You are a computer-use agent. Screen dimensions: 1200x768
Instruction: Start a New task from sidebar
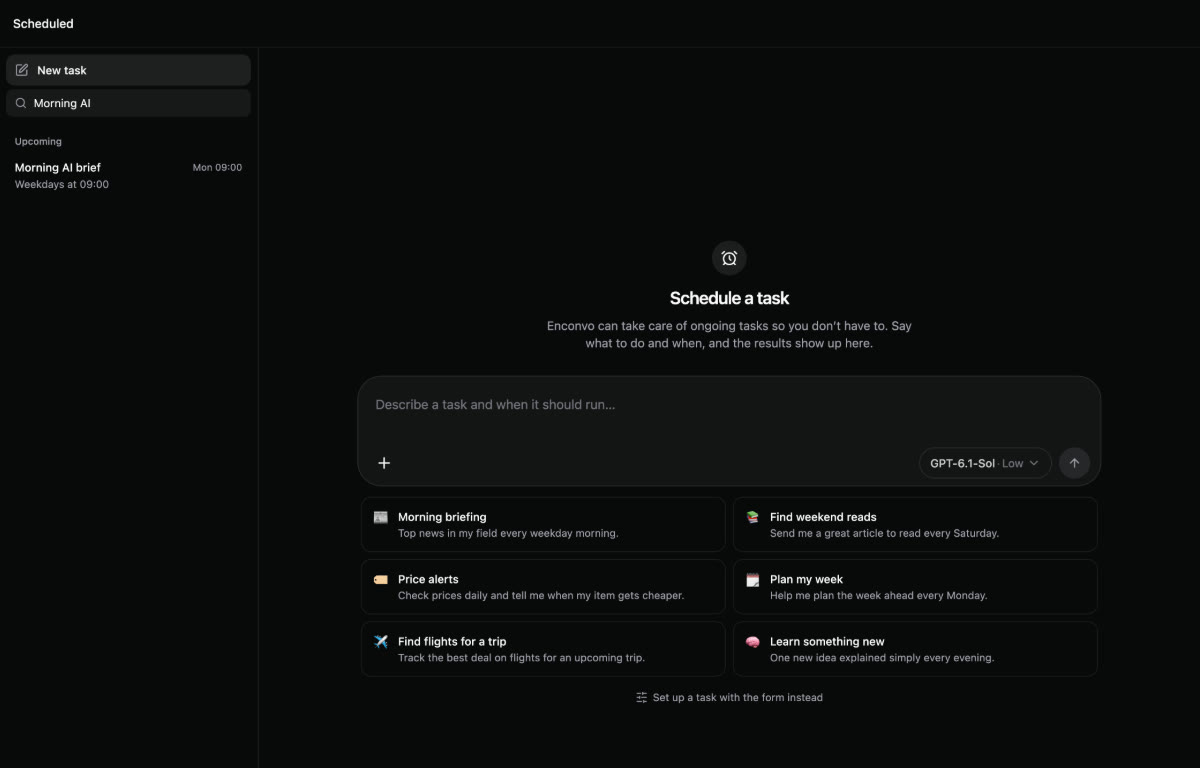click(x=128, y=70)
